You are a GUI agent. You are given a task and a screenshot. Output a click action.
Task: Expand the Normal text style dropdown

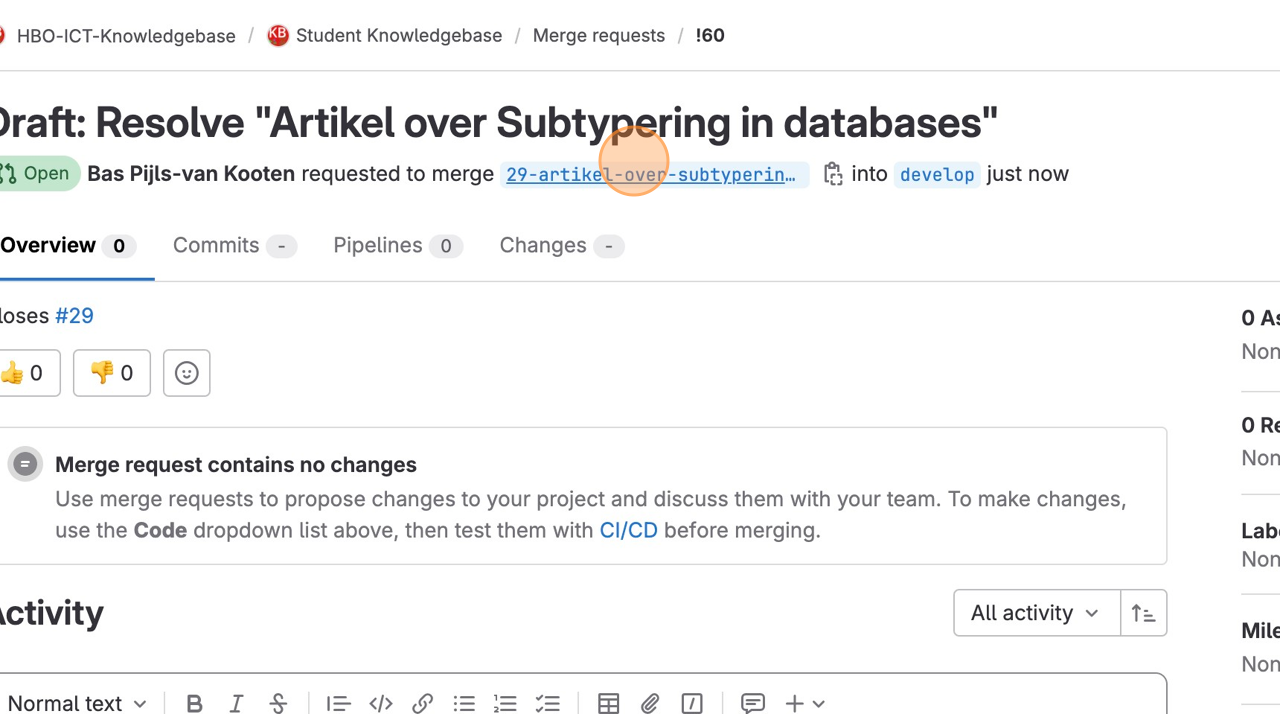[76, 703]
